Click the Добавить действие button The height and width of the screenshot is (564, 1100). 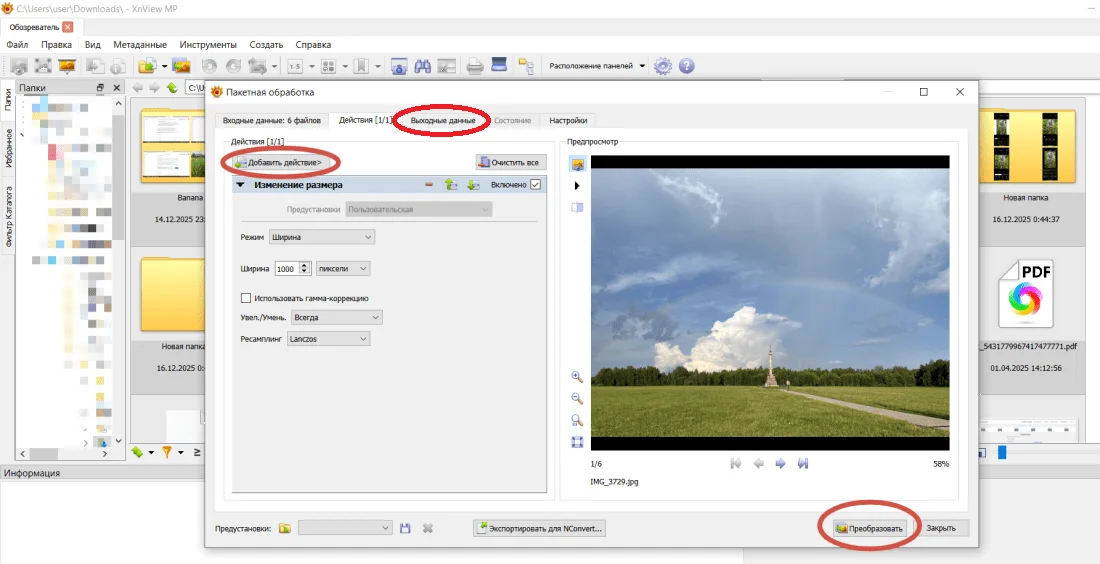279,162
